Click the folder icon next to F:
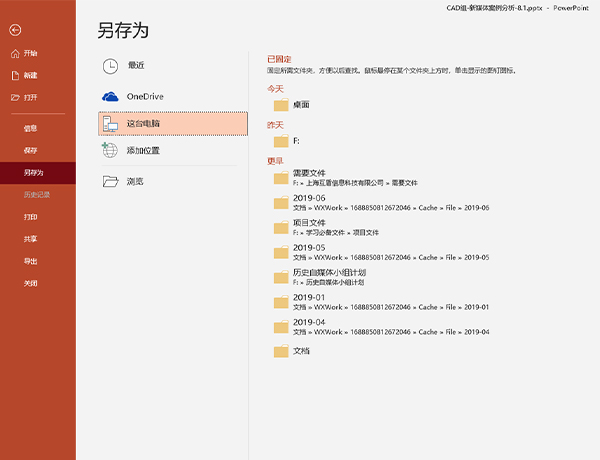Viewport: 600px width, 460px height. pos(281,141)
